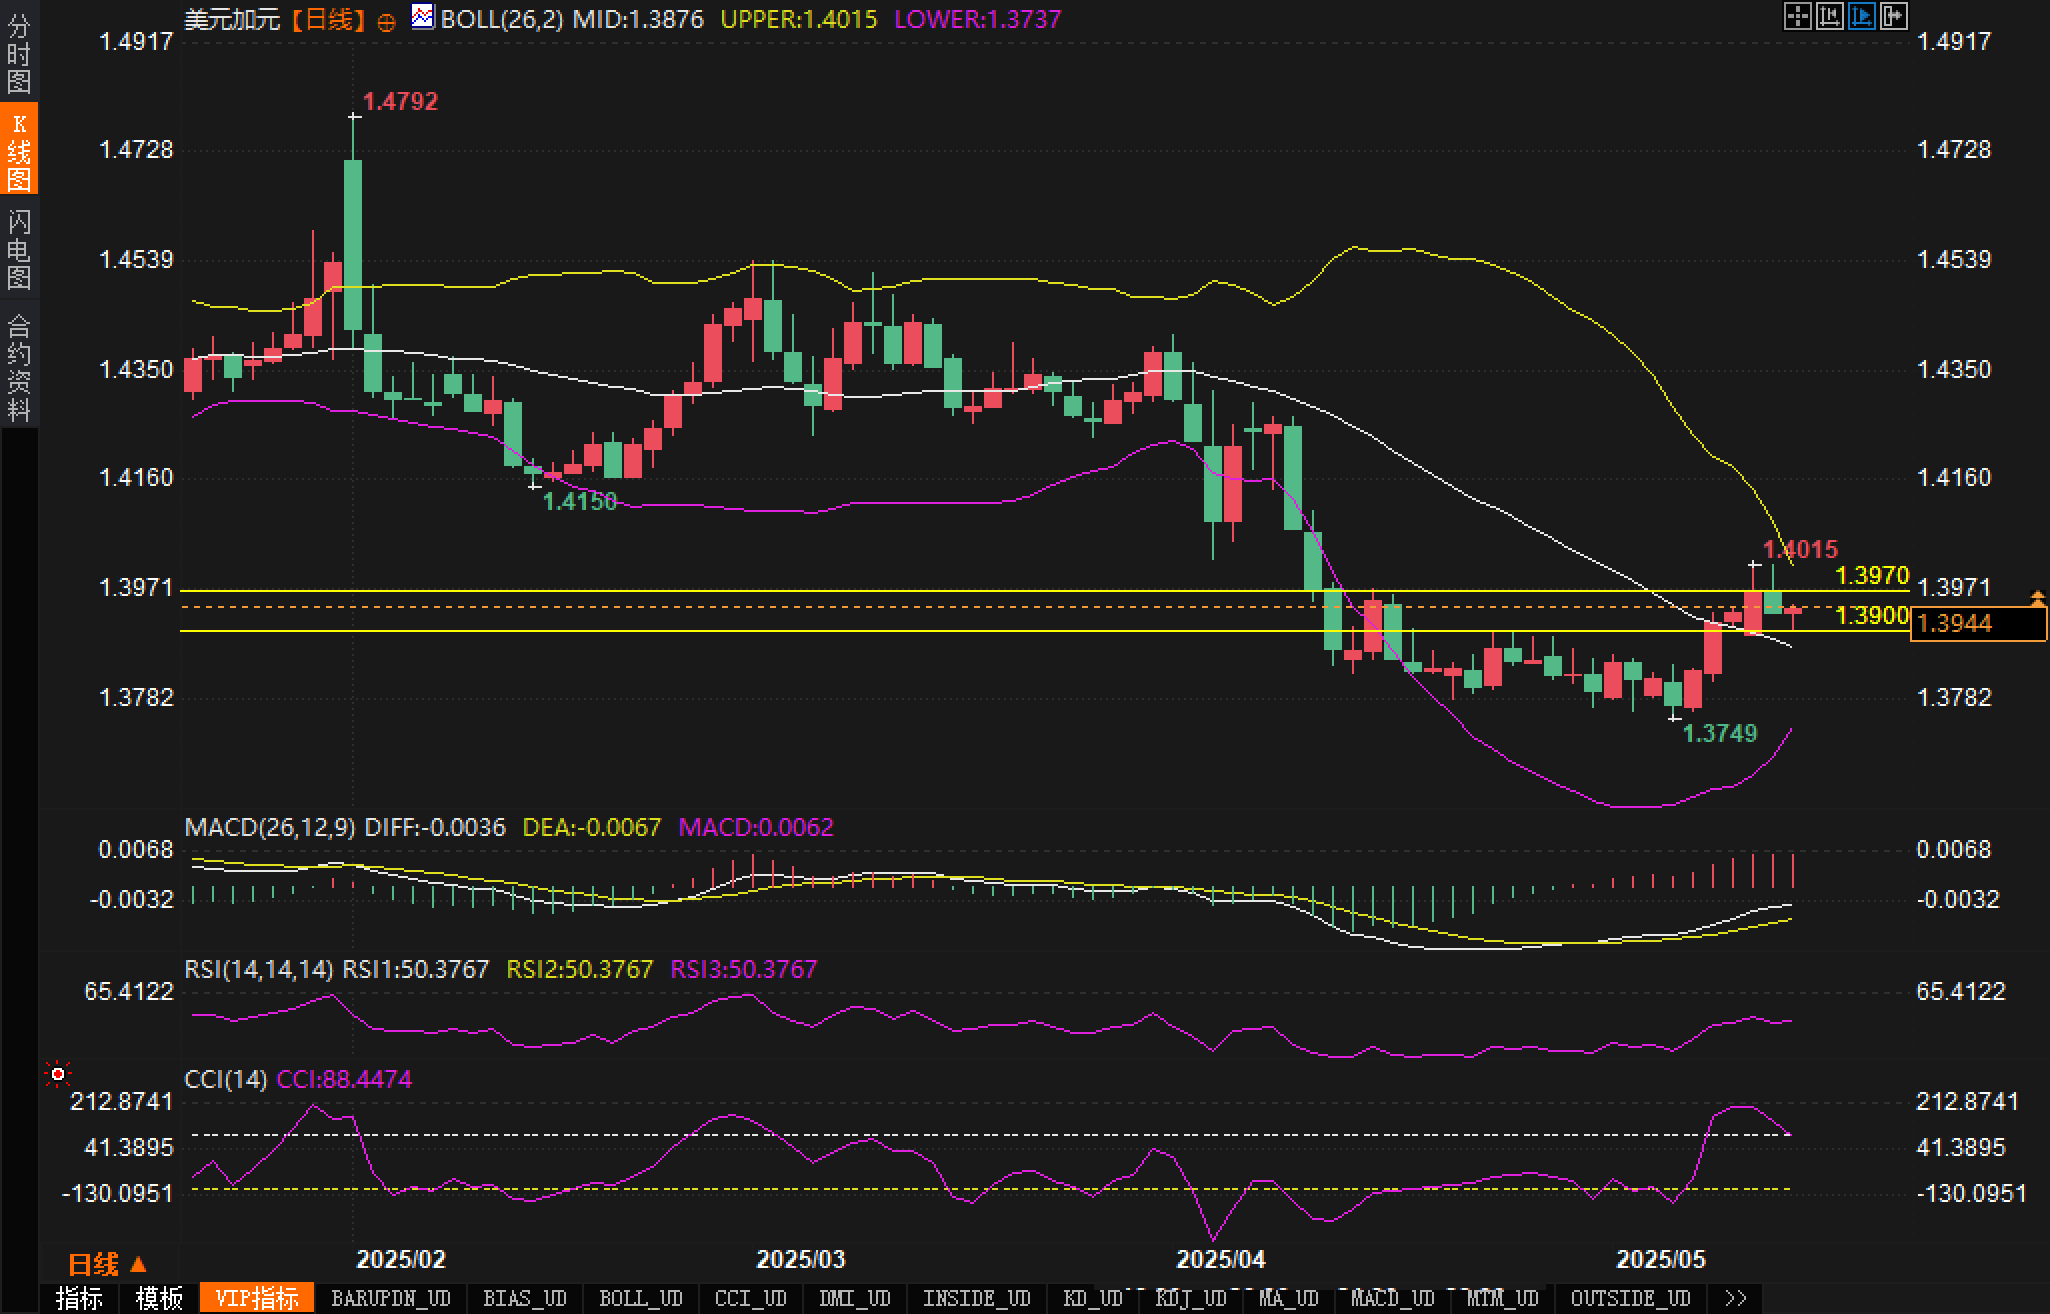Click the box-with-arrow icon at top right
This screenshot has height=1314, width=2050.
pos(1893,16)
